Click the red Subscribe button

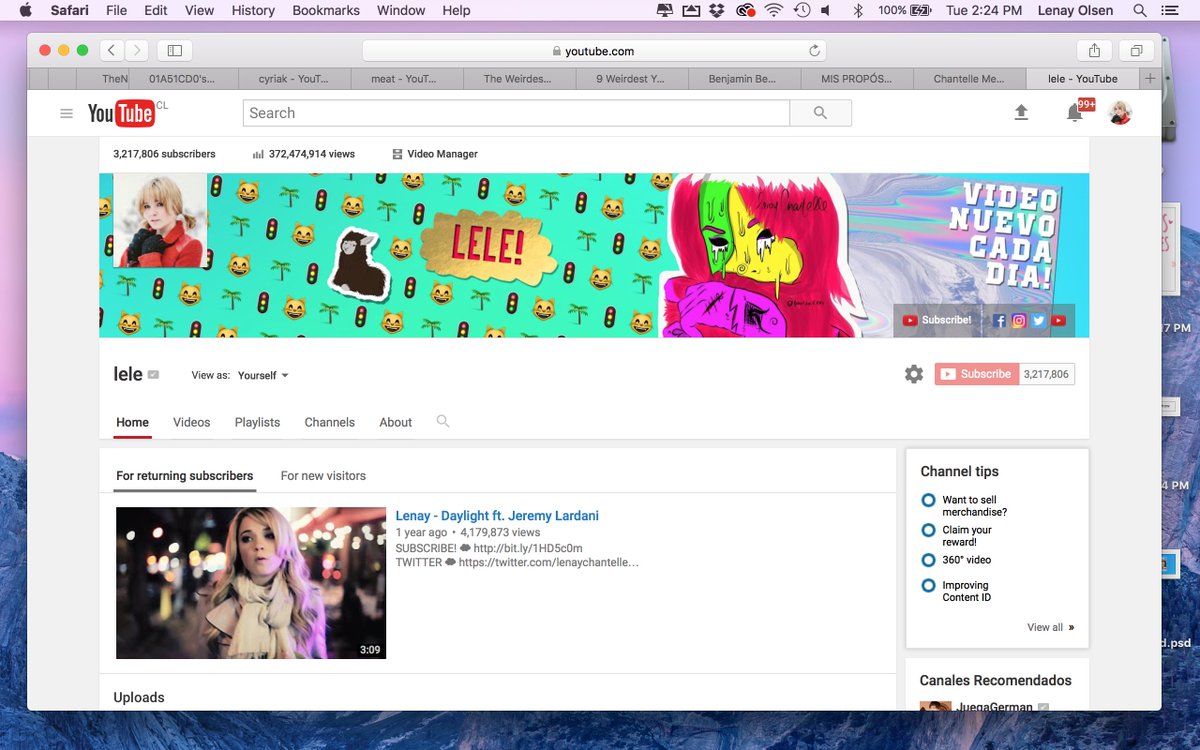pos(977,374)
